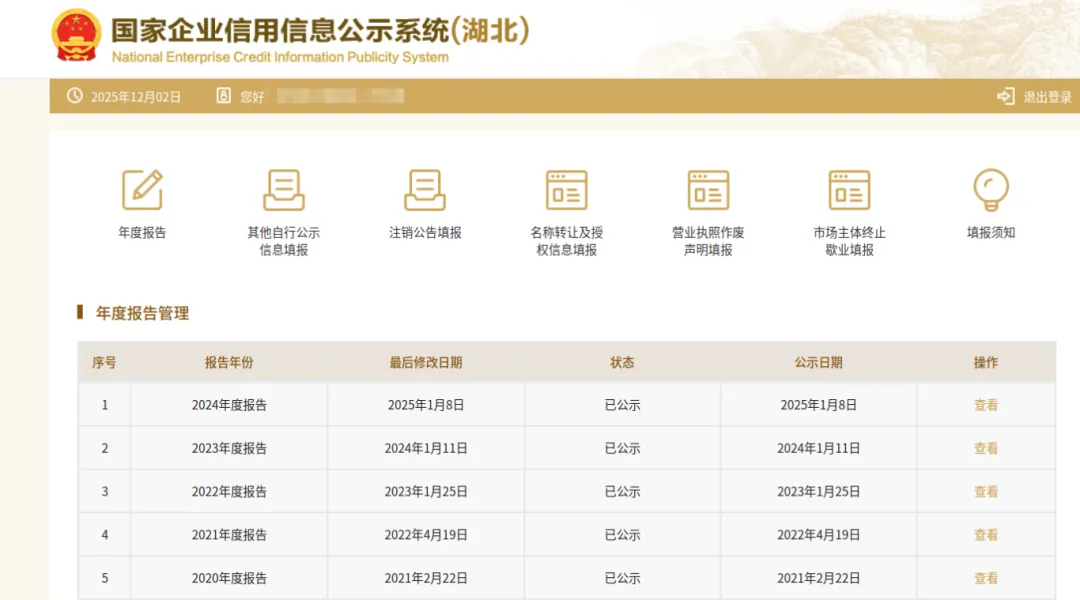Click 2025年1月8日 in the 公示日期 column
The image size is (1080, 600).
(x=818, y=405)
